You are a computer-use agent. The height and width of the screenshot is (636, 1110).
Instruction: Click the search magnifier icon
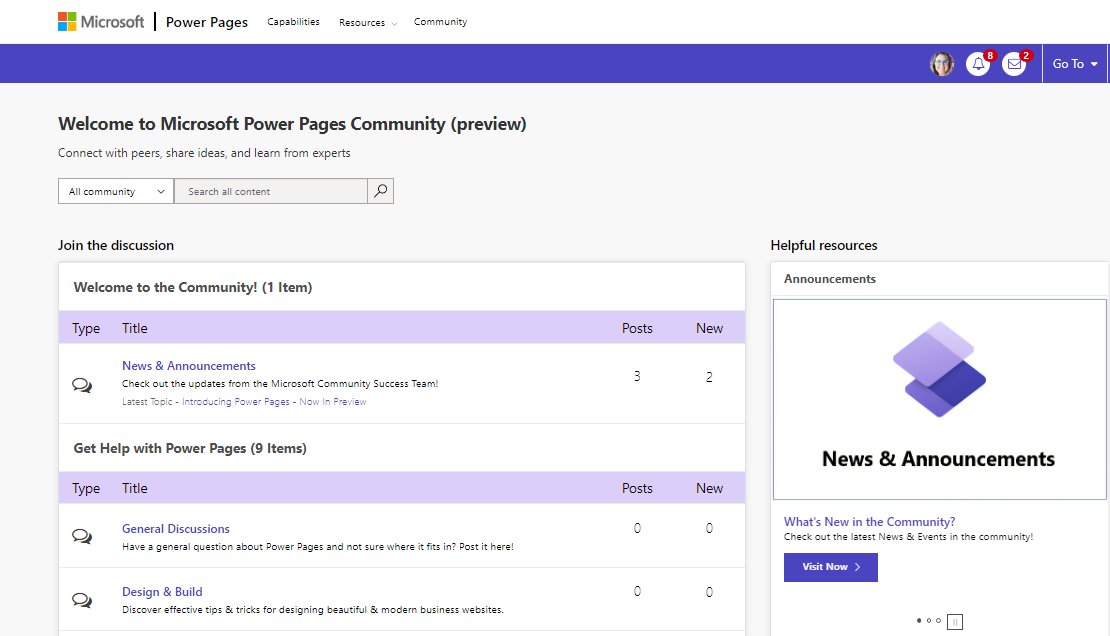click(x=381, y=190)
